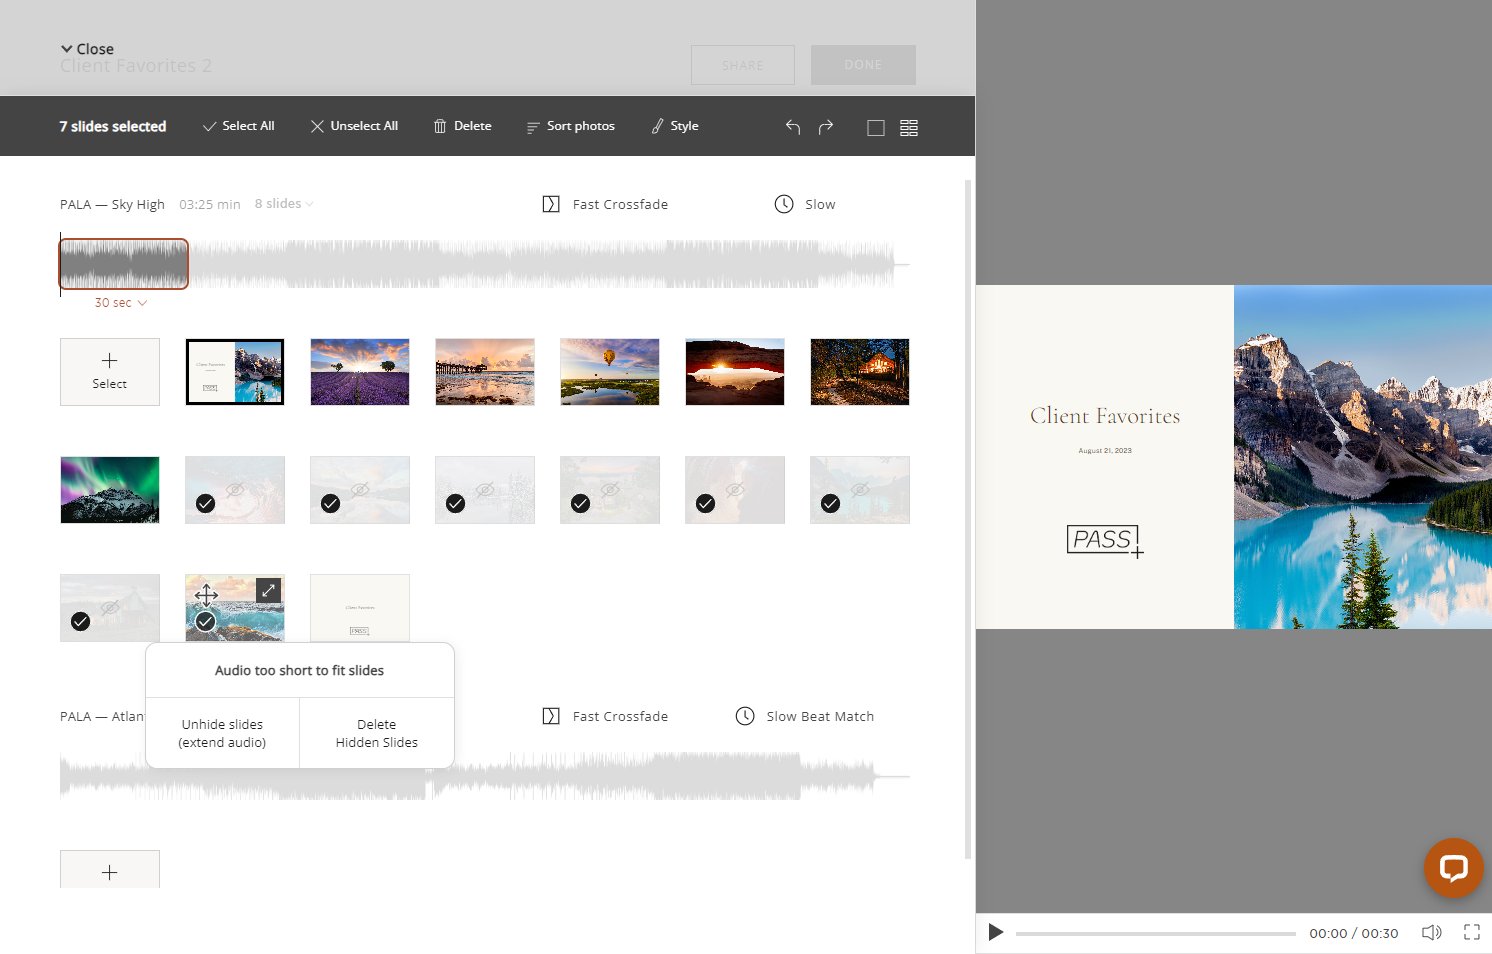The width and height of the screenshot is (1492, 954).
Task: Open Style brush option
Action: click(675, 126)
